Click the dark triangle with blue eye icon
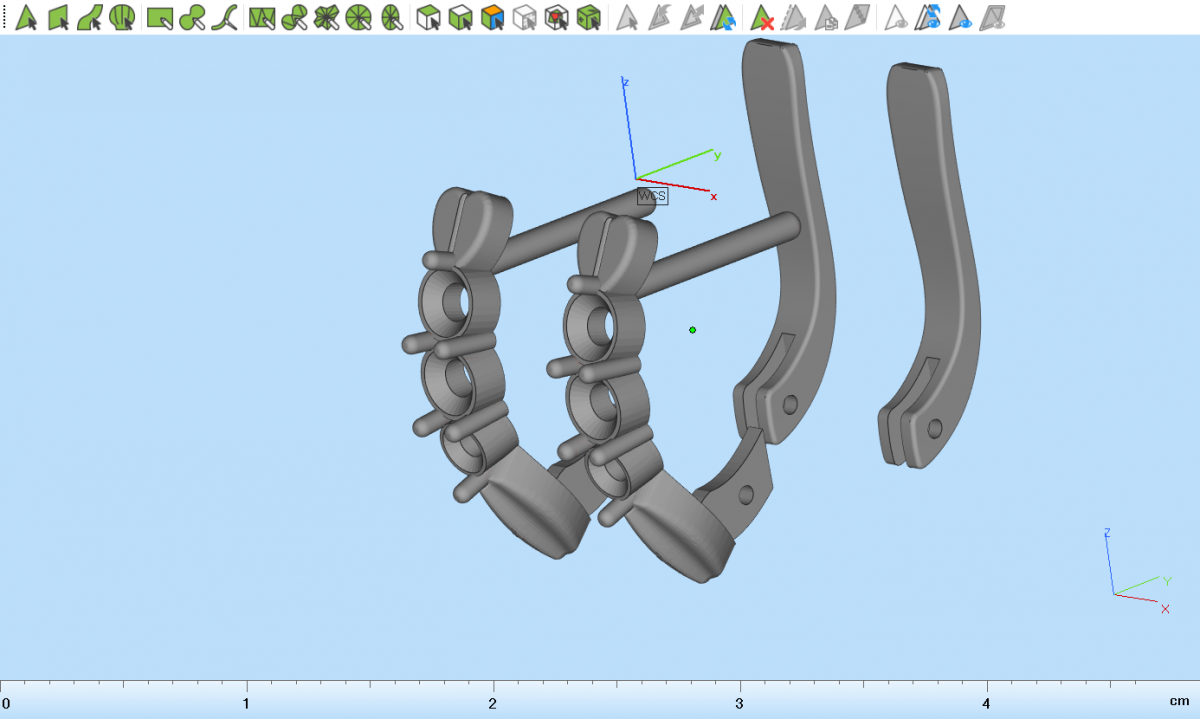 (x=961, y=17)
